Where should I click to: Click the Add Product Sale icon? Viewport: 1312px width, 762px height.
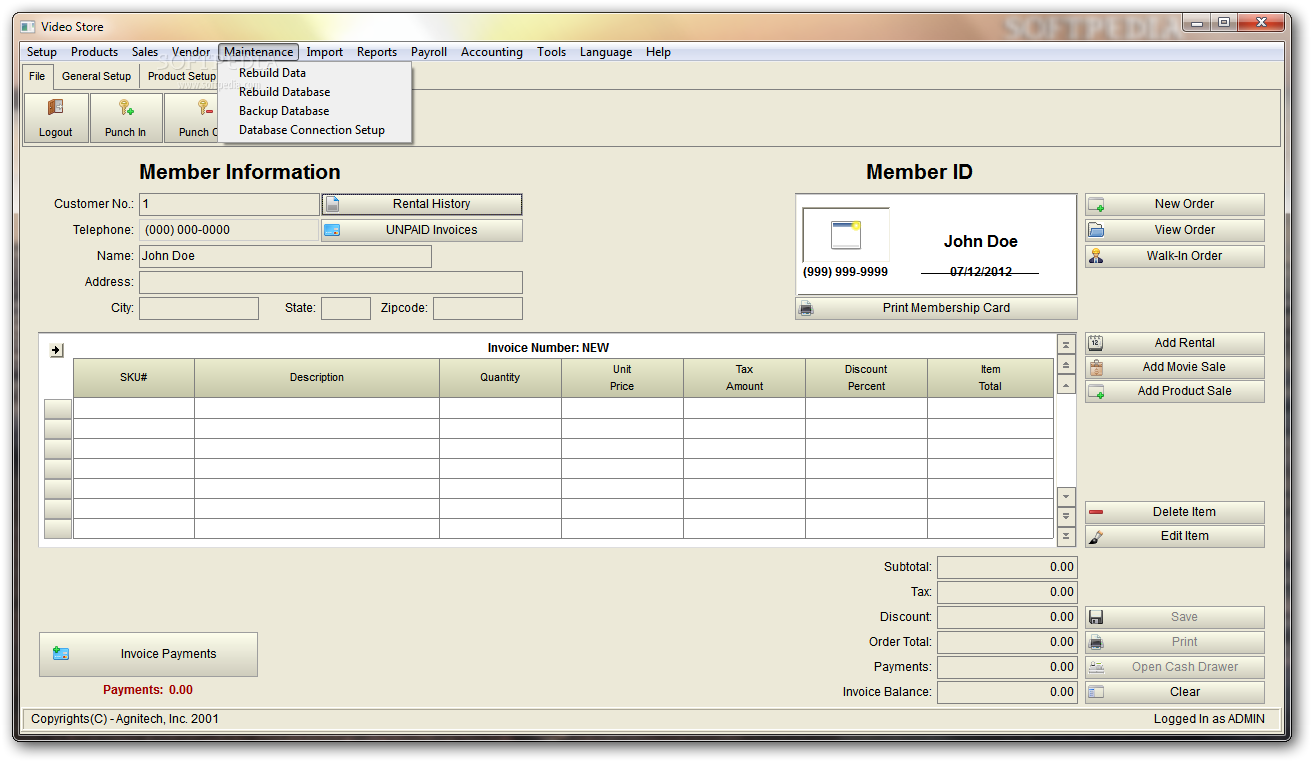point(1096,391)
